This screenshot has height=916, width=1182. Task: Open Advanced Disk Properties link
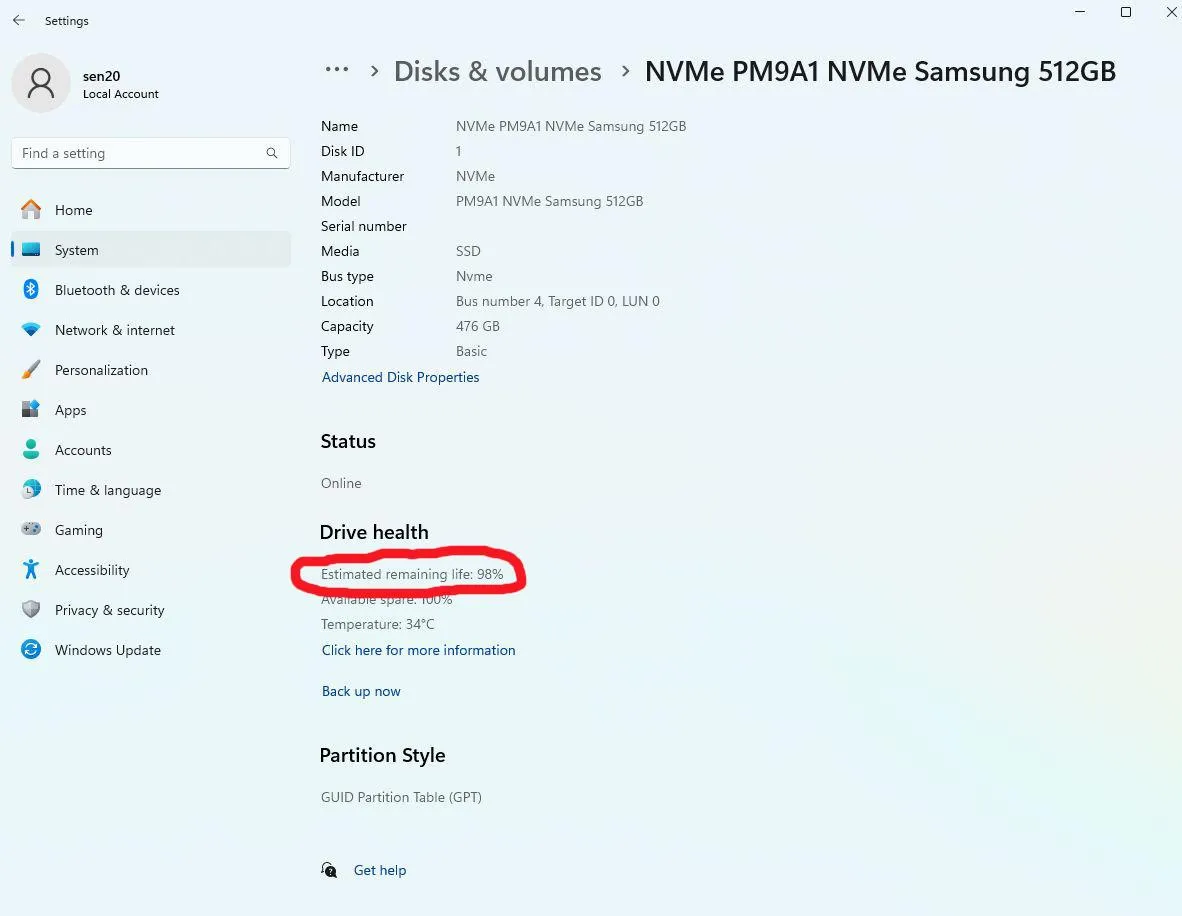pyautogui.click(x=400, y=377)
